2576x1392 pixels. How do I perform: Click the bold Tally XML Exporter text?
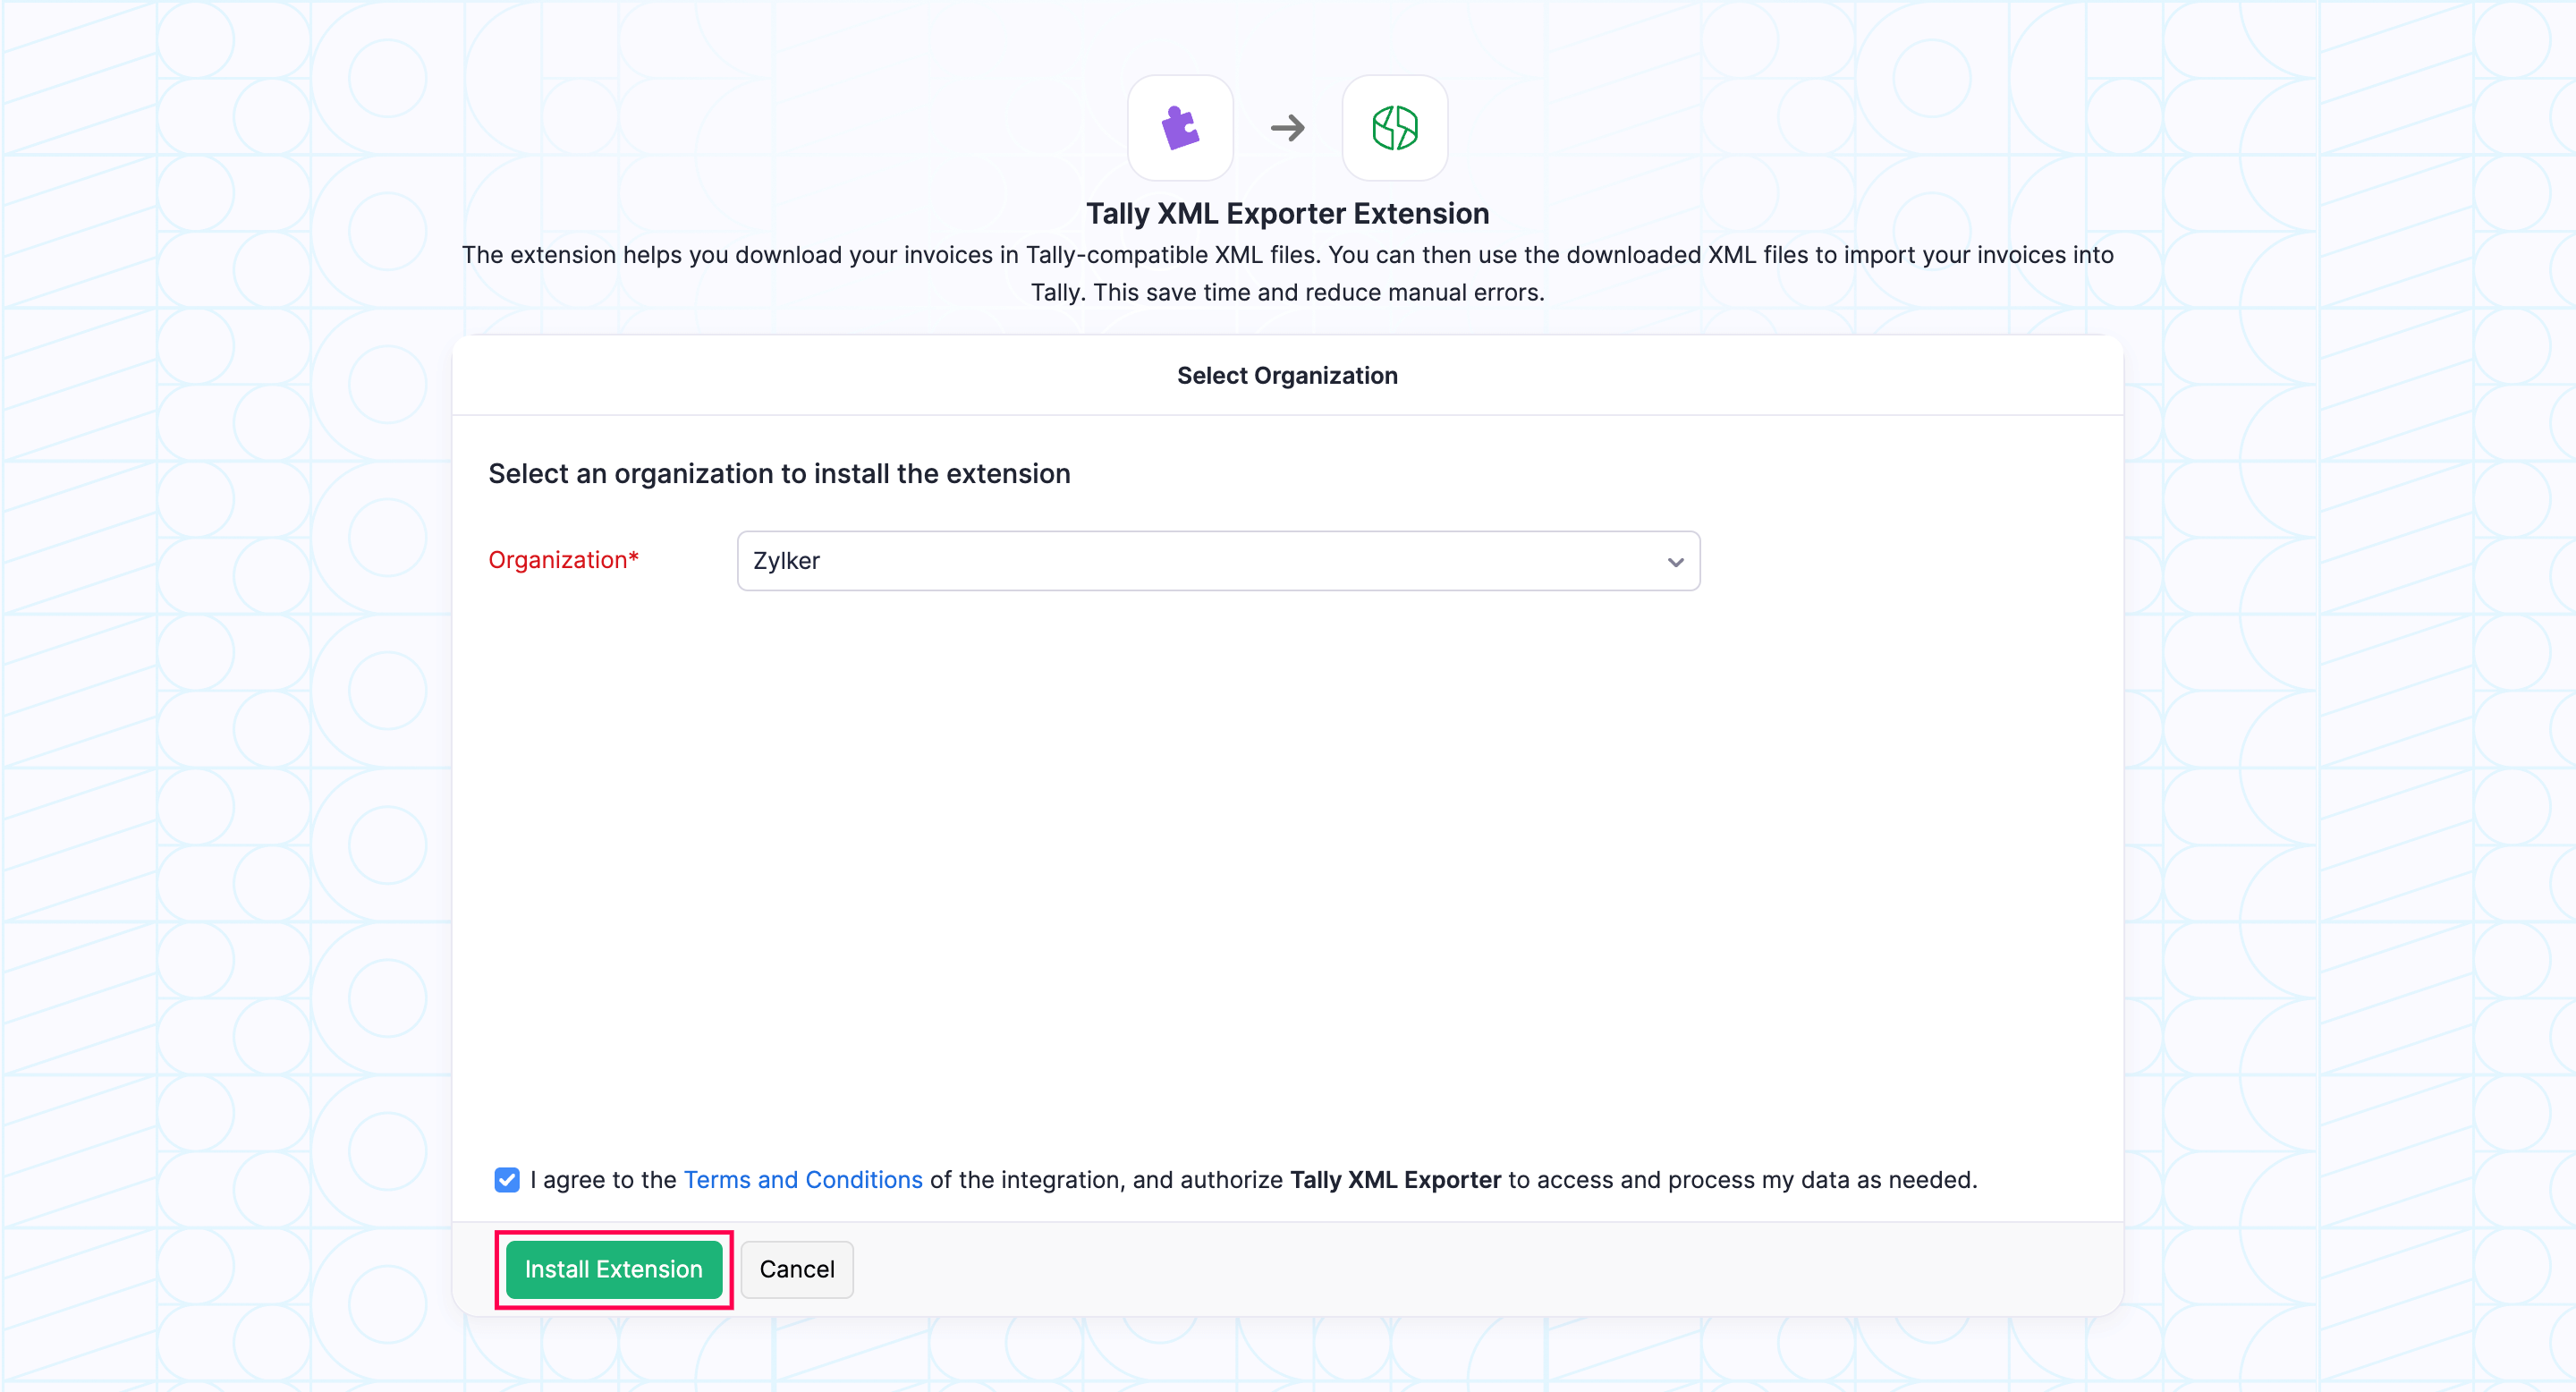[1395, 1180]
